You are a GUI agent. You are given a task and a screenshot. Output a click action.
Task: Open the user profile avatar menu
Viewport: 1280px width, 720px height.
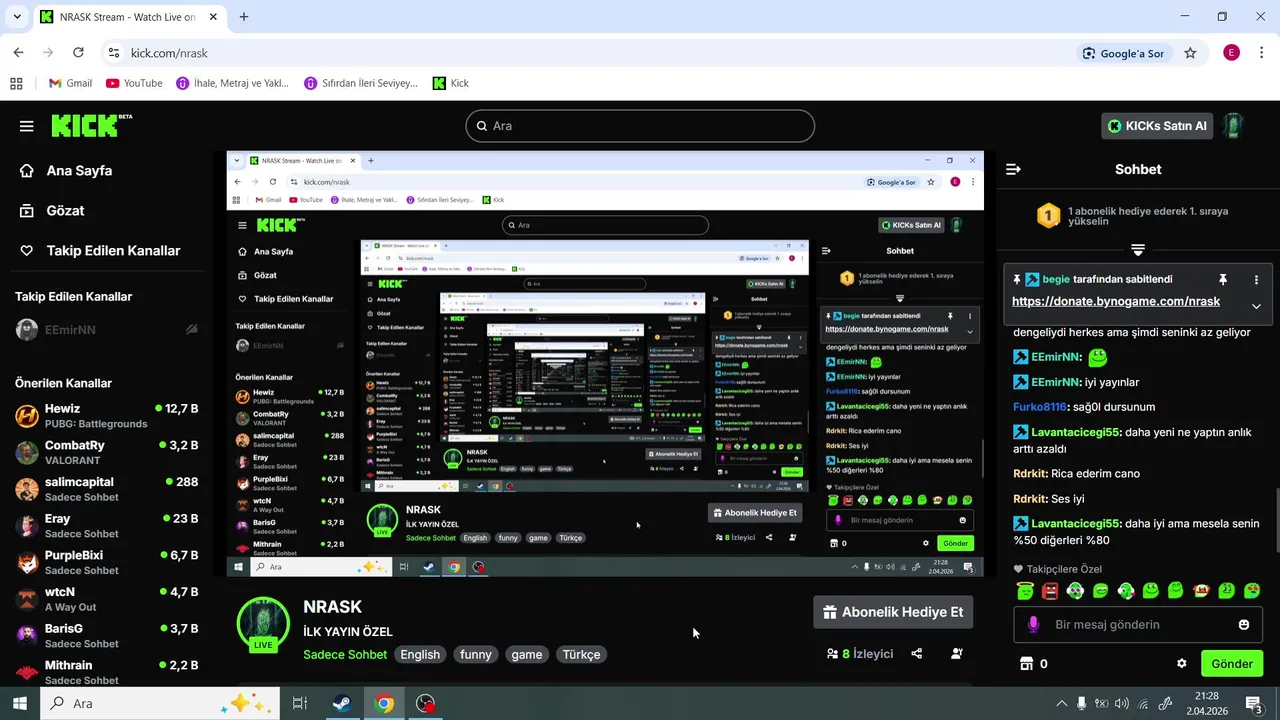point(1234,126)
